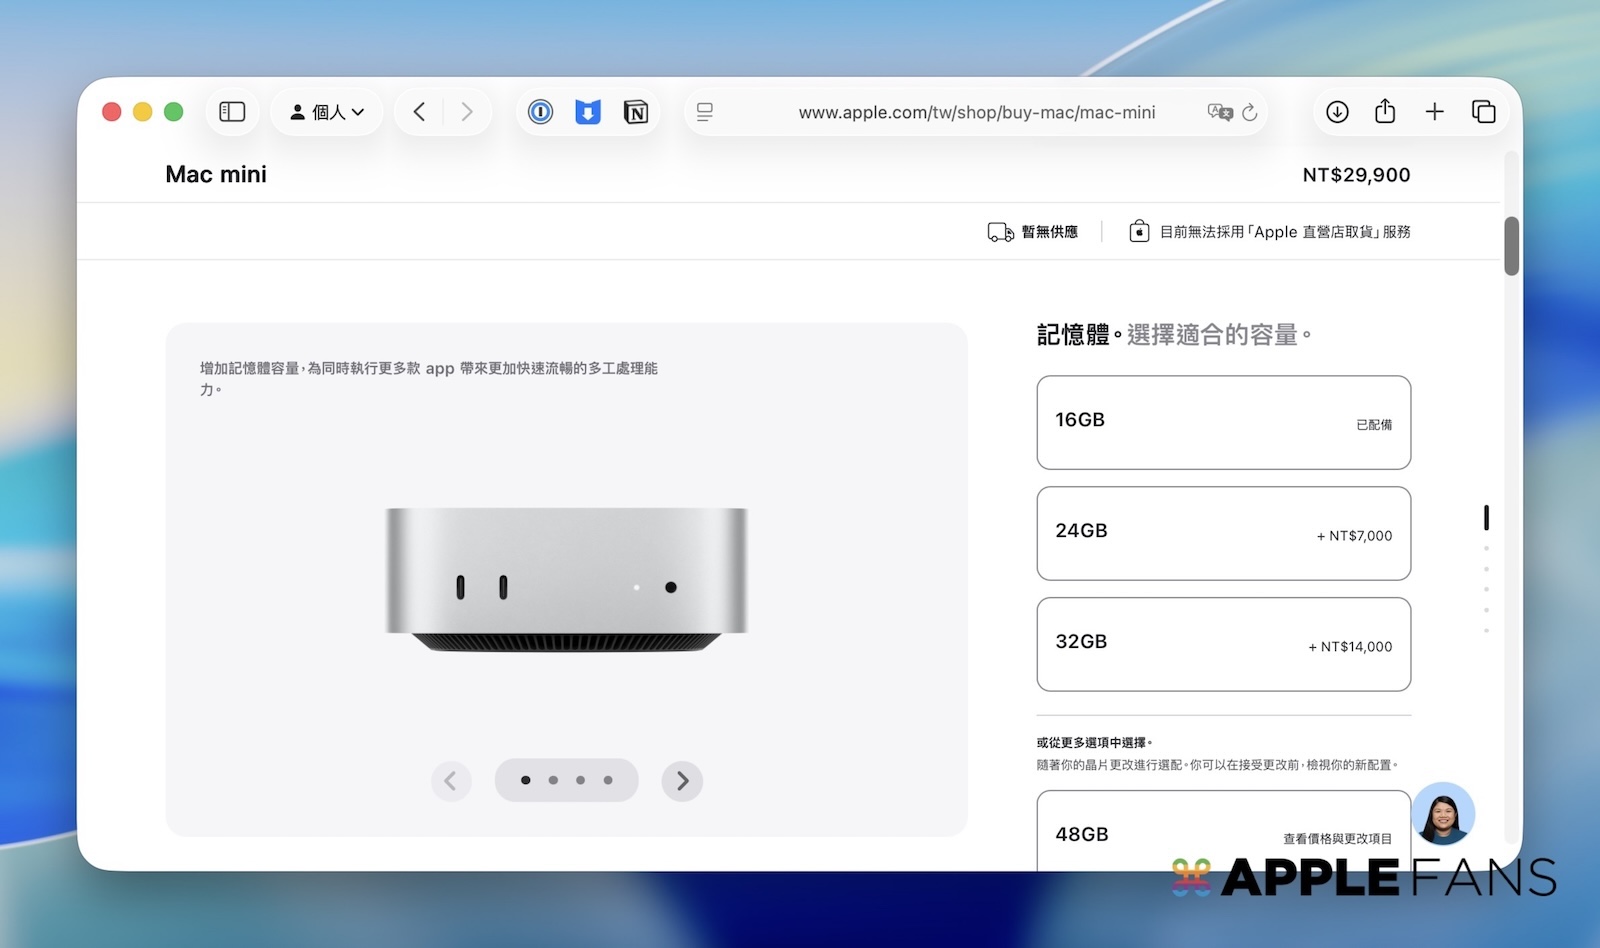Open the Notion web clipper extension
Image resolution: width=1600 pixels, height=948 pixels.
(x=636, y=112)
